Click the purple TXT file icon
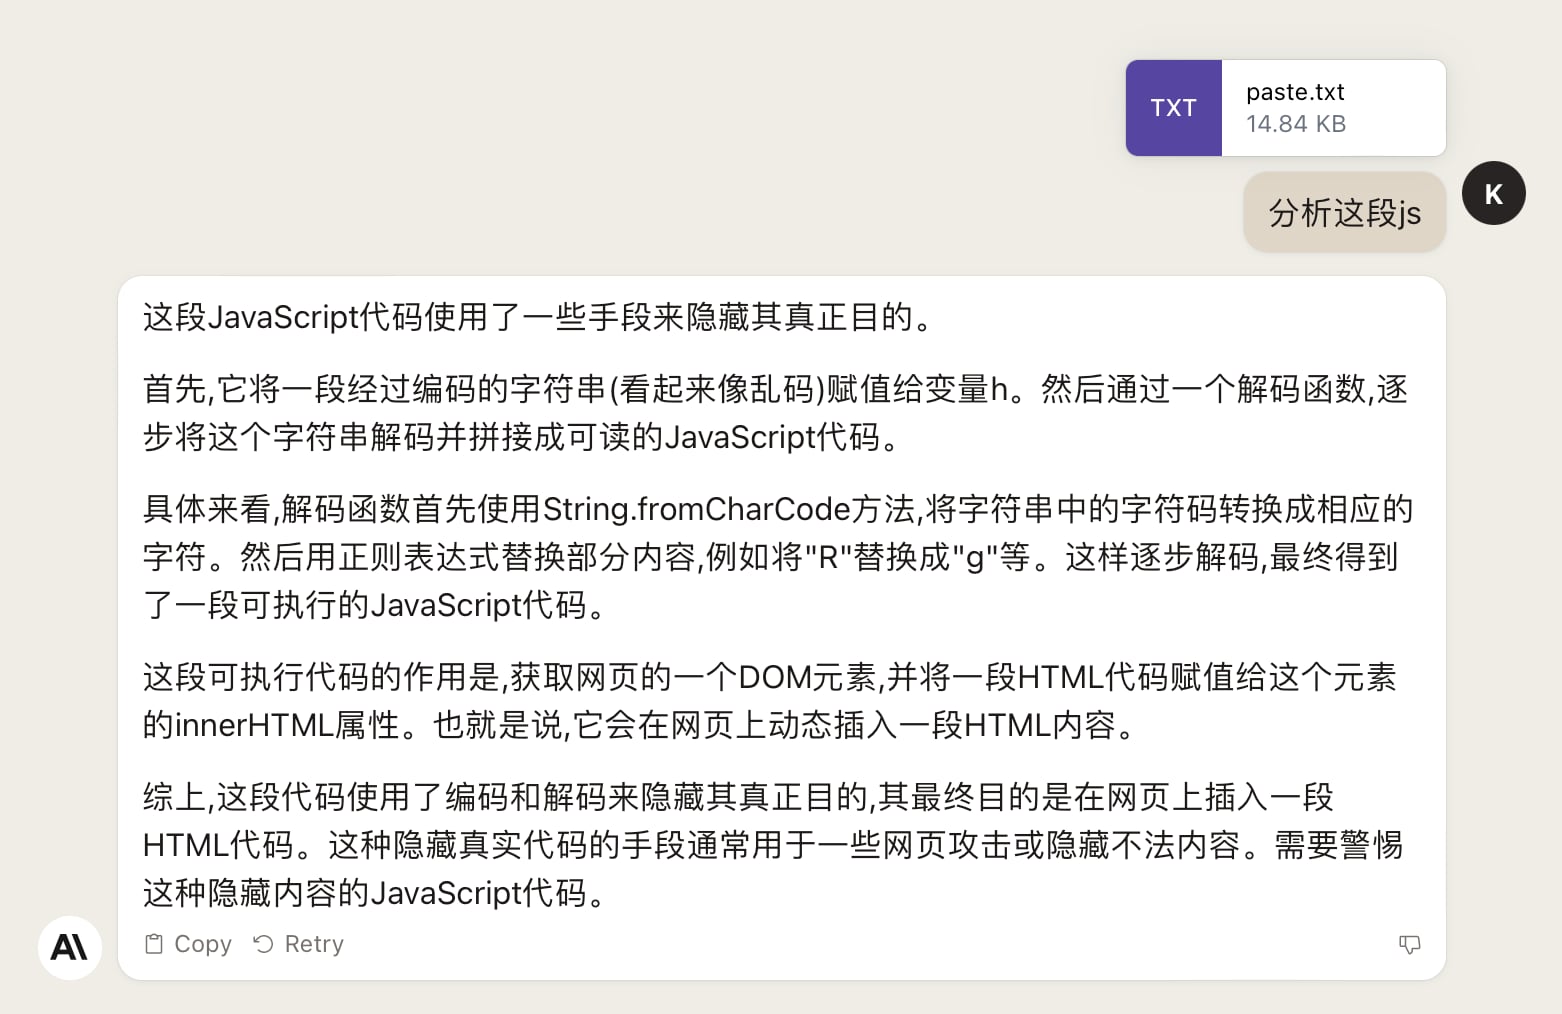 (1173, 108)
